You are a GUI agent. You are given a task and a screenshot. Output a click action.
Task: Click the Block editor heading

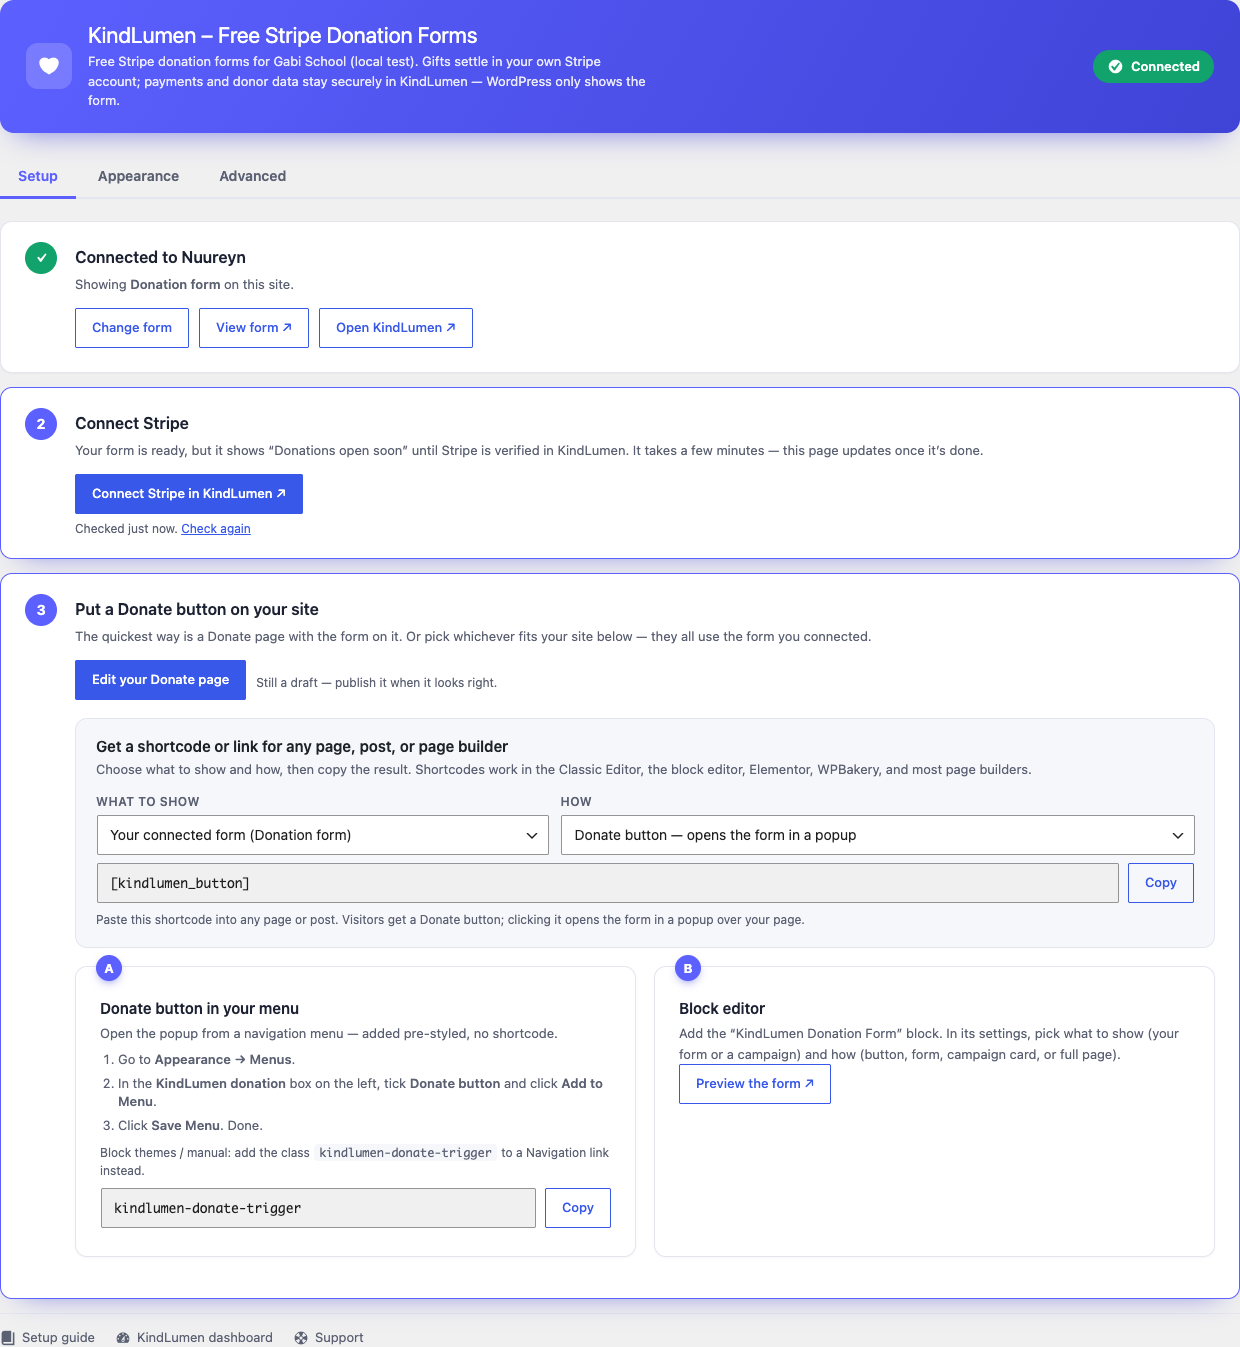pos(722,1009)
